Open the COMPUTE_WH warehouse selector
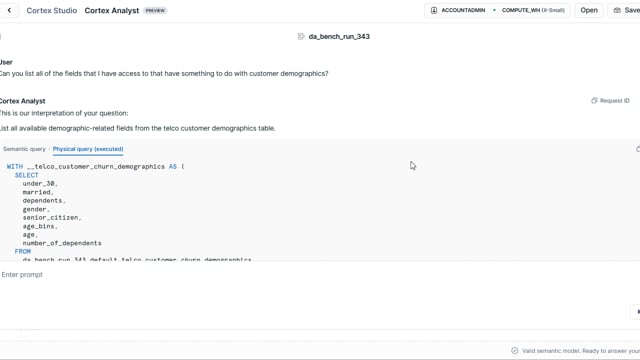 pos(532,10)
